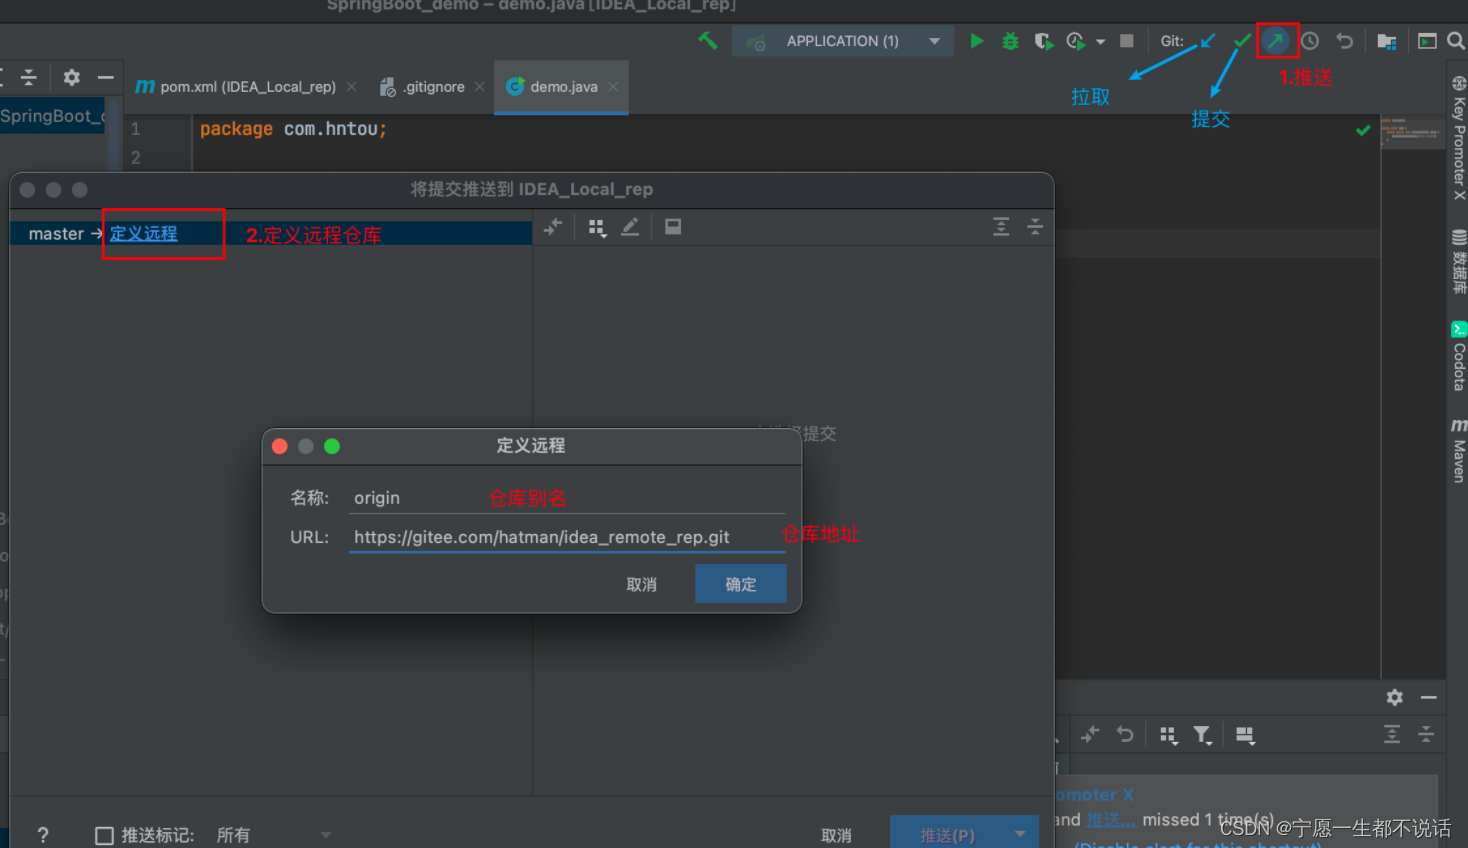Click the Search Everywhere magnifier
The height and width of the screenshot is (848, 1468).
coord(1456,41)
